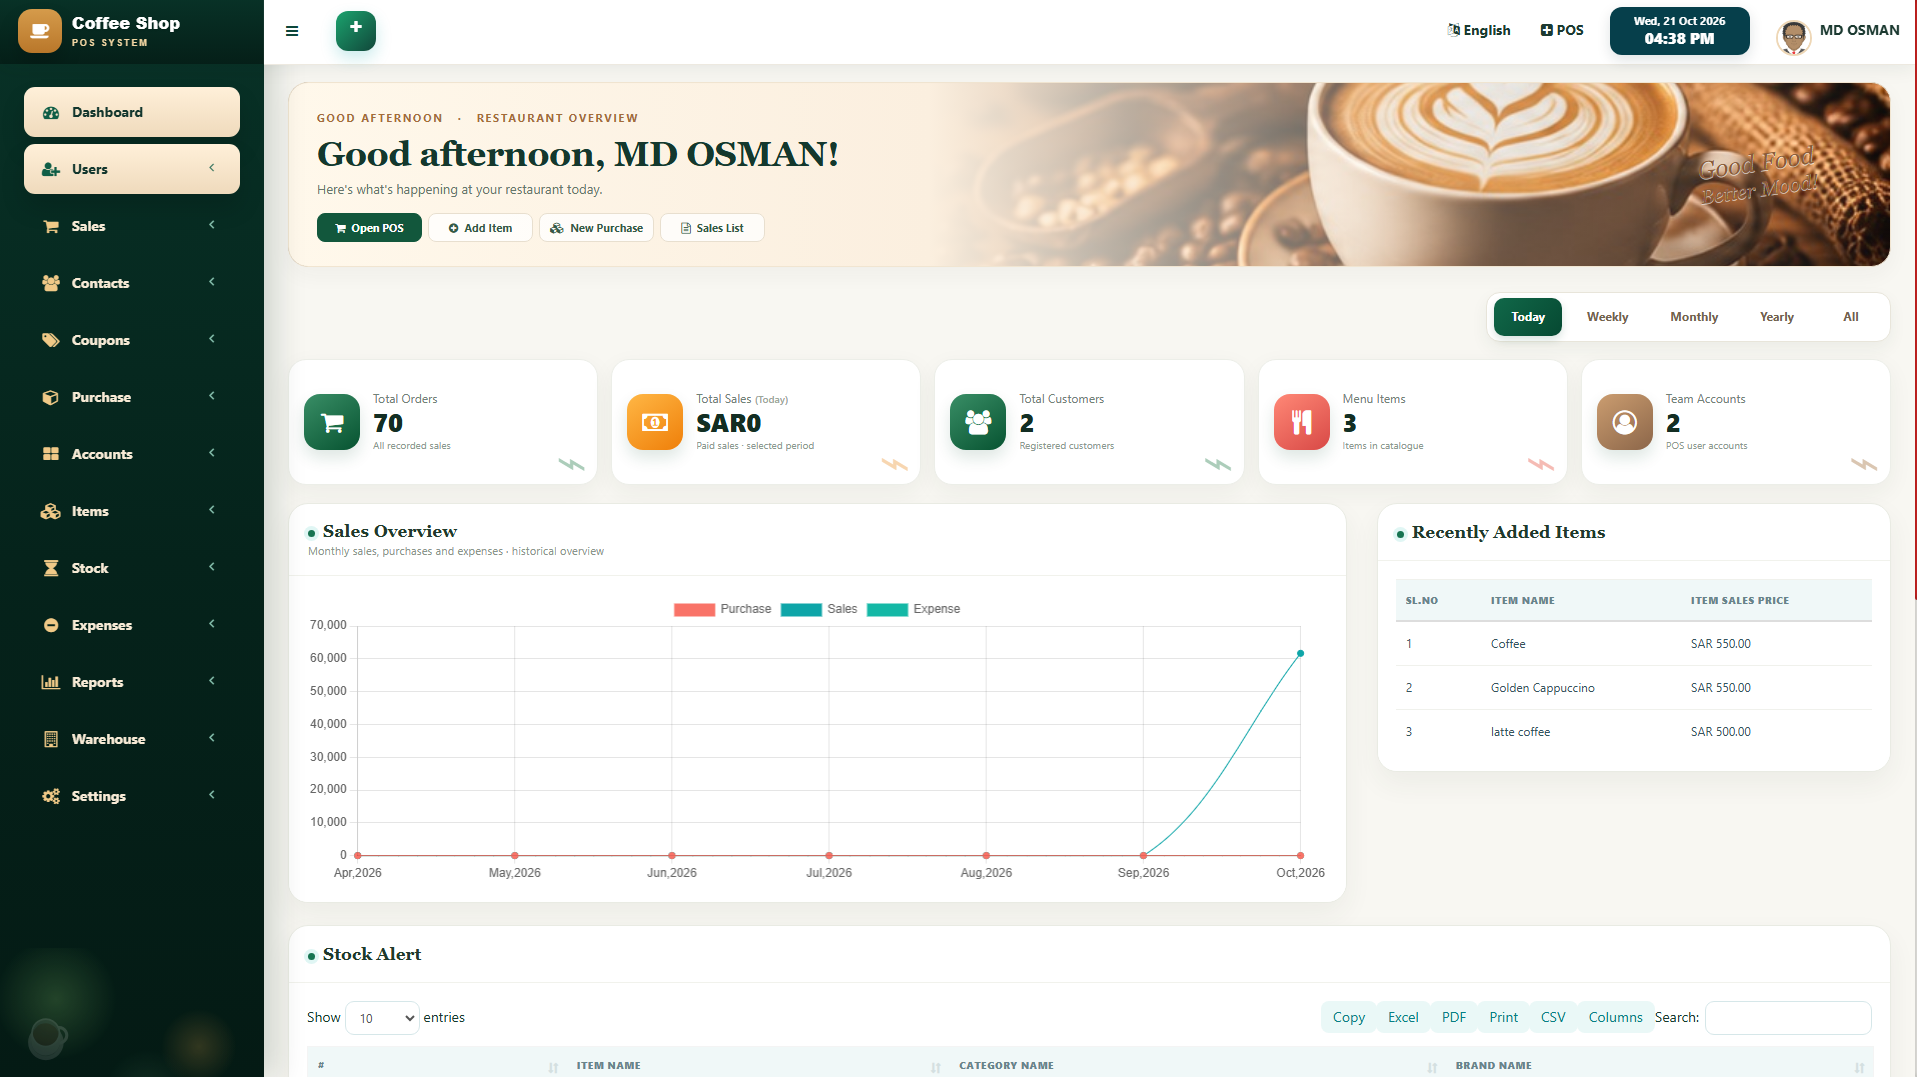This screenshot has height=1077, width=1917.
Task: Open the English language selector
Action: coord(1479,30)
